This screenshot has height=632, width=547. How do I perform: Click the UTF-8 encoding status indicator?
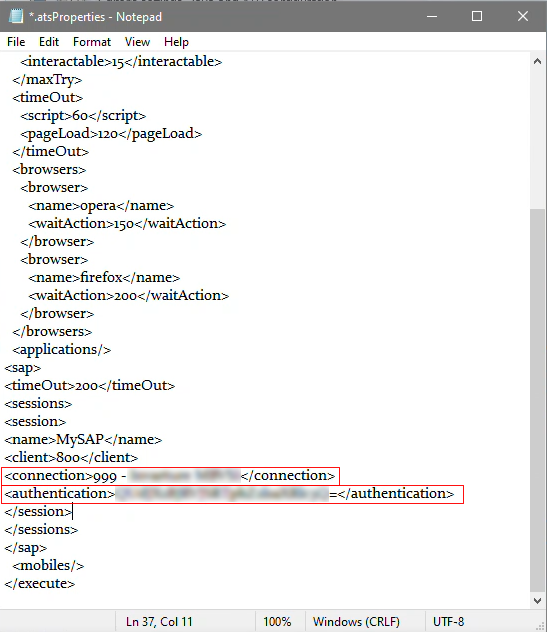[x=448, y=622]
